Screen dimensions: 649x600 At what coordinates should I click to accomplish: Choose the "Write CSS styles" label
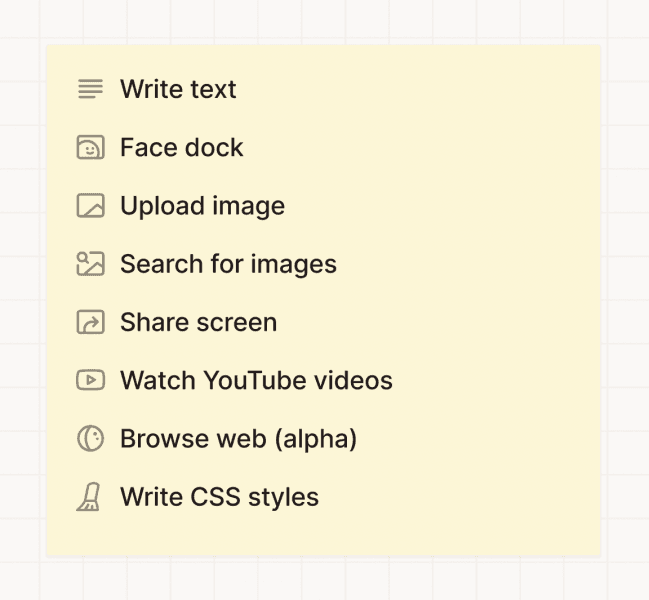219,497
